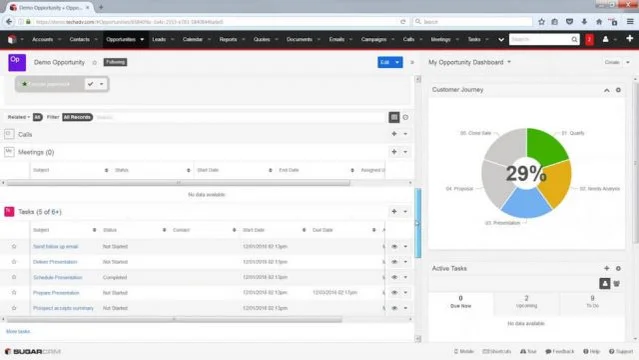Click the Calls subpanel module icon
This screenshot has height=360, width=639.
pyautogui.click(x=9, y=134)
